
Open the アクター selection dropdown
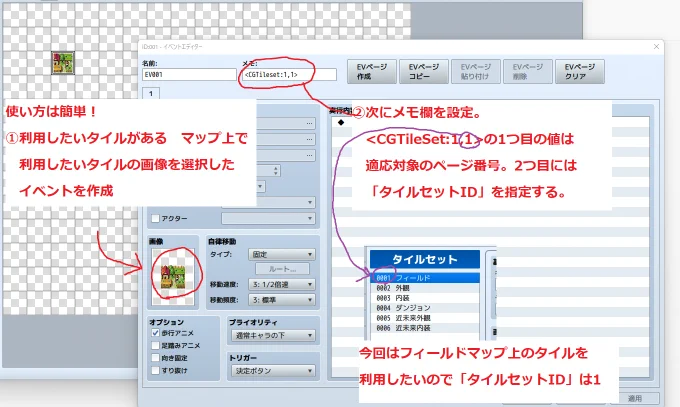268,218
